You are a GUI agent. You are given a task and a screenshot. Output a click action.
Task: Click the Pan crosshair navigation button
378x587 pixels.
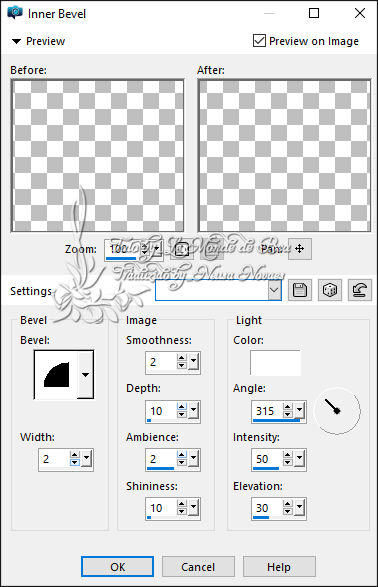coord(299,249)
